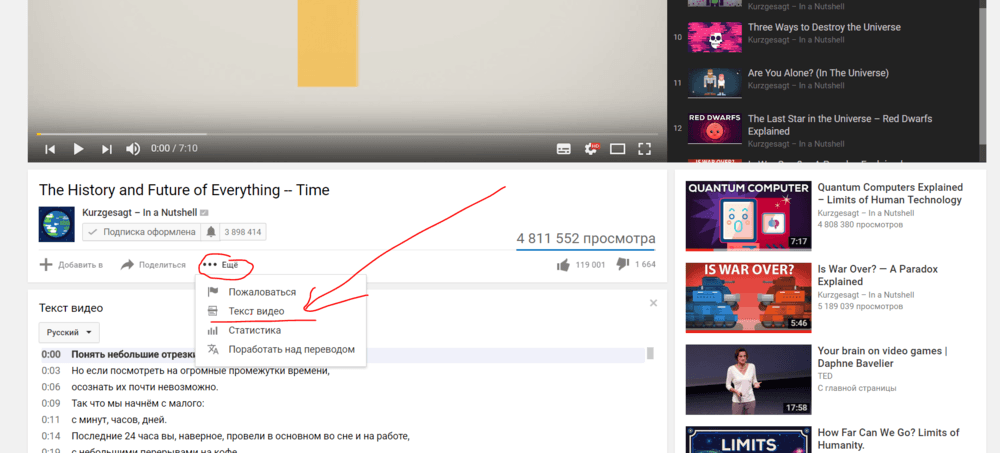This screenshot has width=1000, height=453.
Task: Click Добавить в button
Action: tap(71, 265)
